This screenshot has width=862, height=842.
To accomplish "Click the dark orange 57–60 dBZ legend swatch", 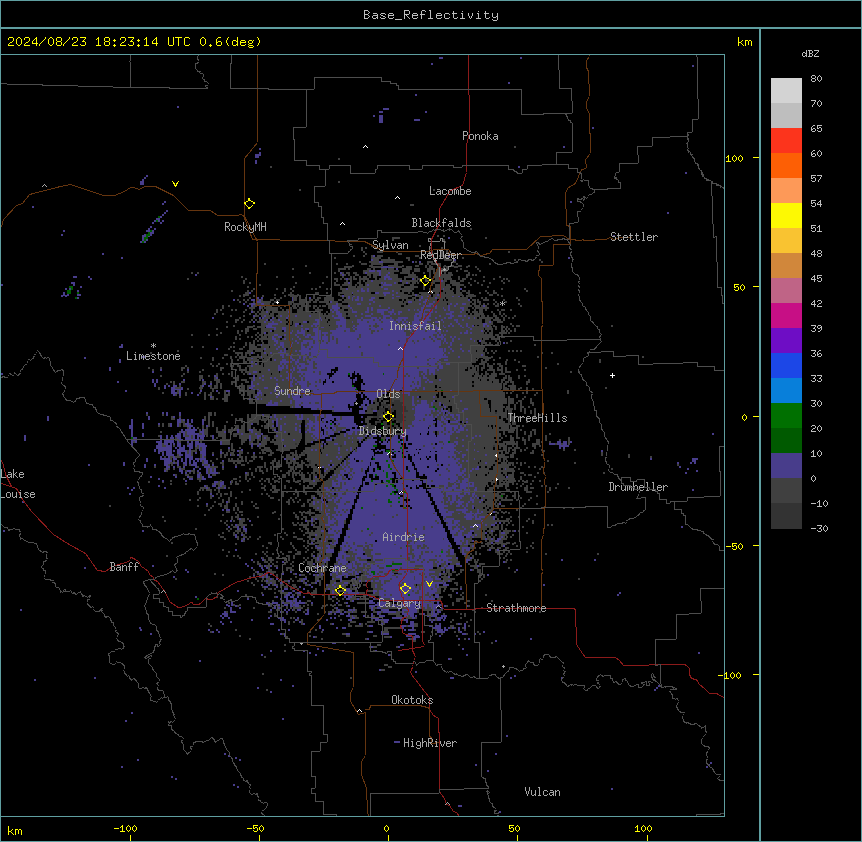I will [x=786, y=166].
